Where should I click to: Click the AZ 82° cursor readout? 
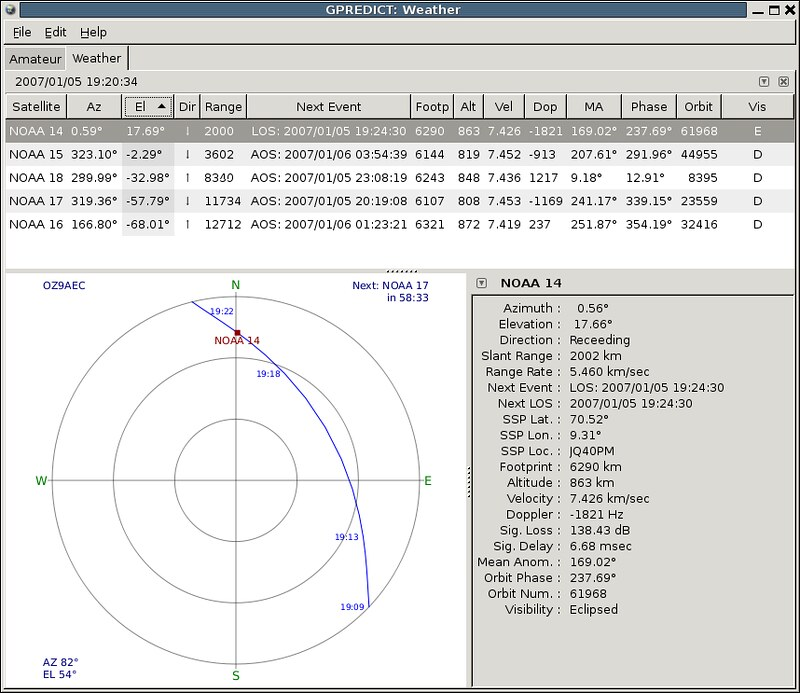tap(60, 662)
